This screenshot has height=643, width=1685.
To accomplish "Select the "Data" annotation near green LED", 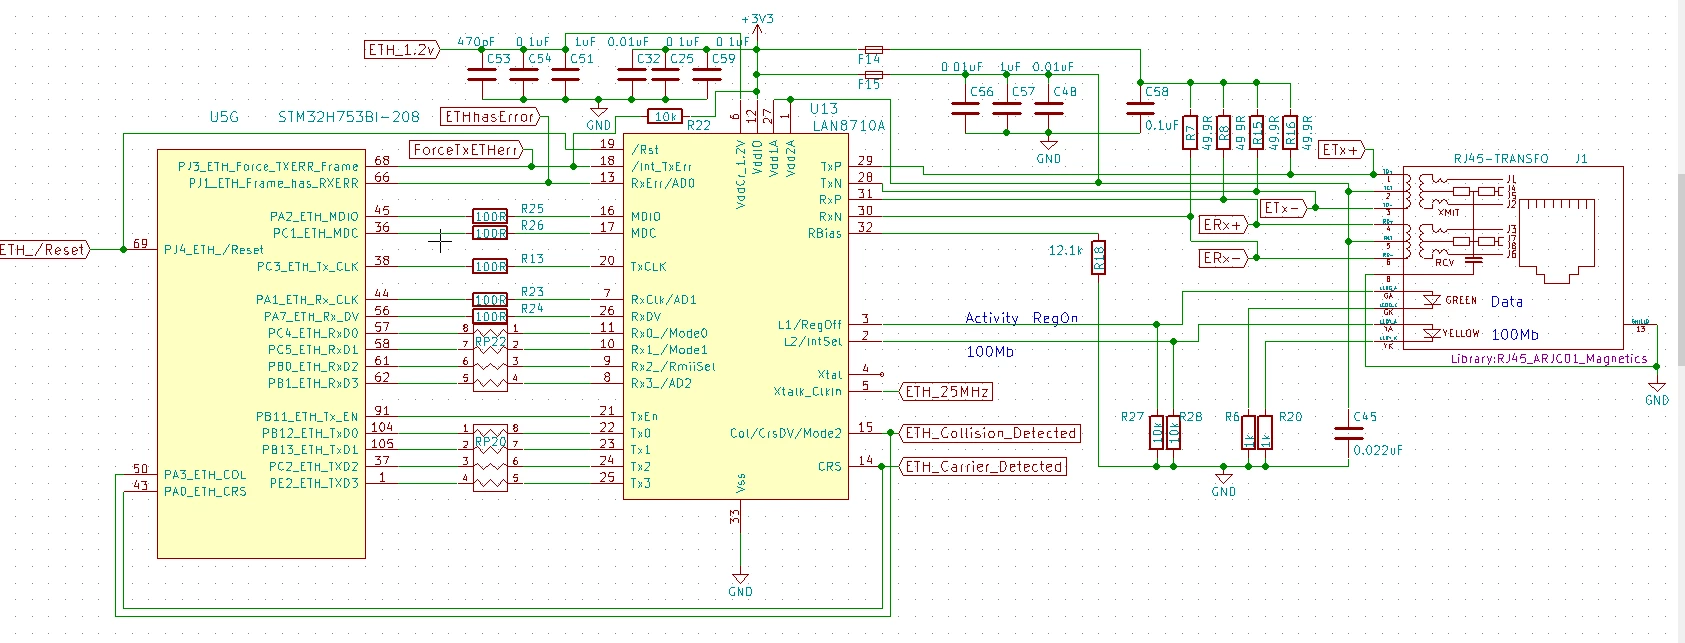I will [1507, 301].
